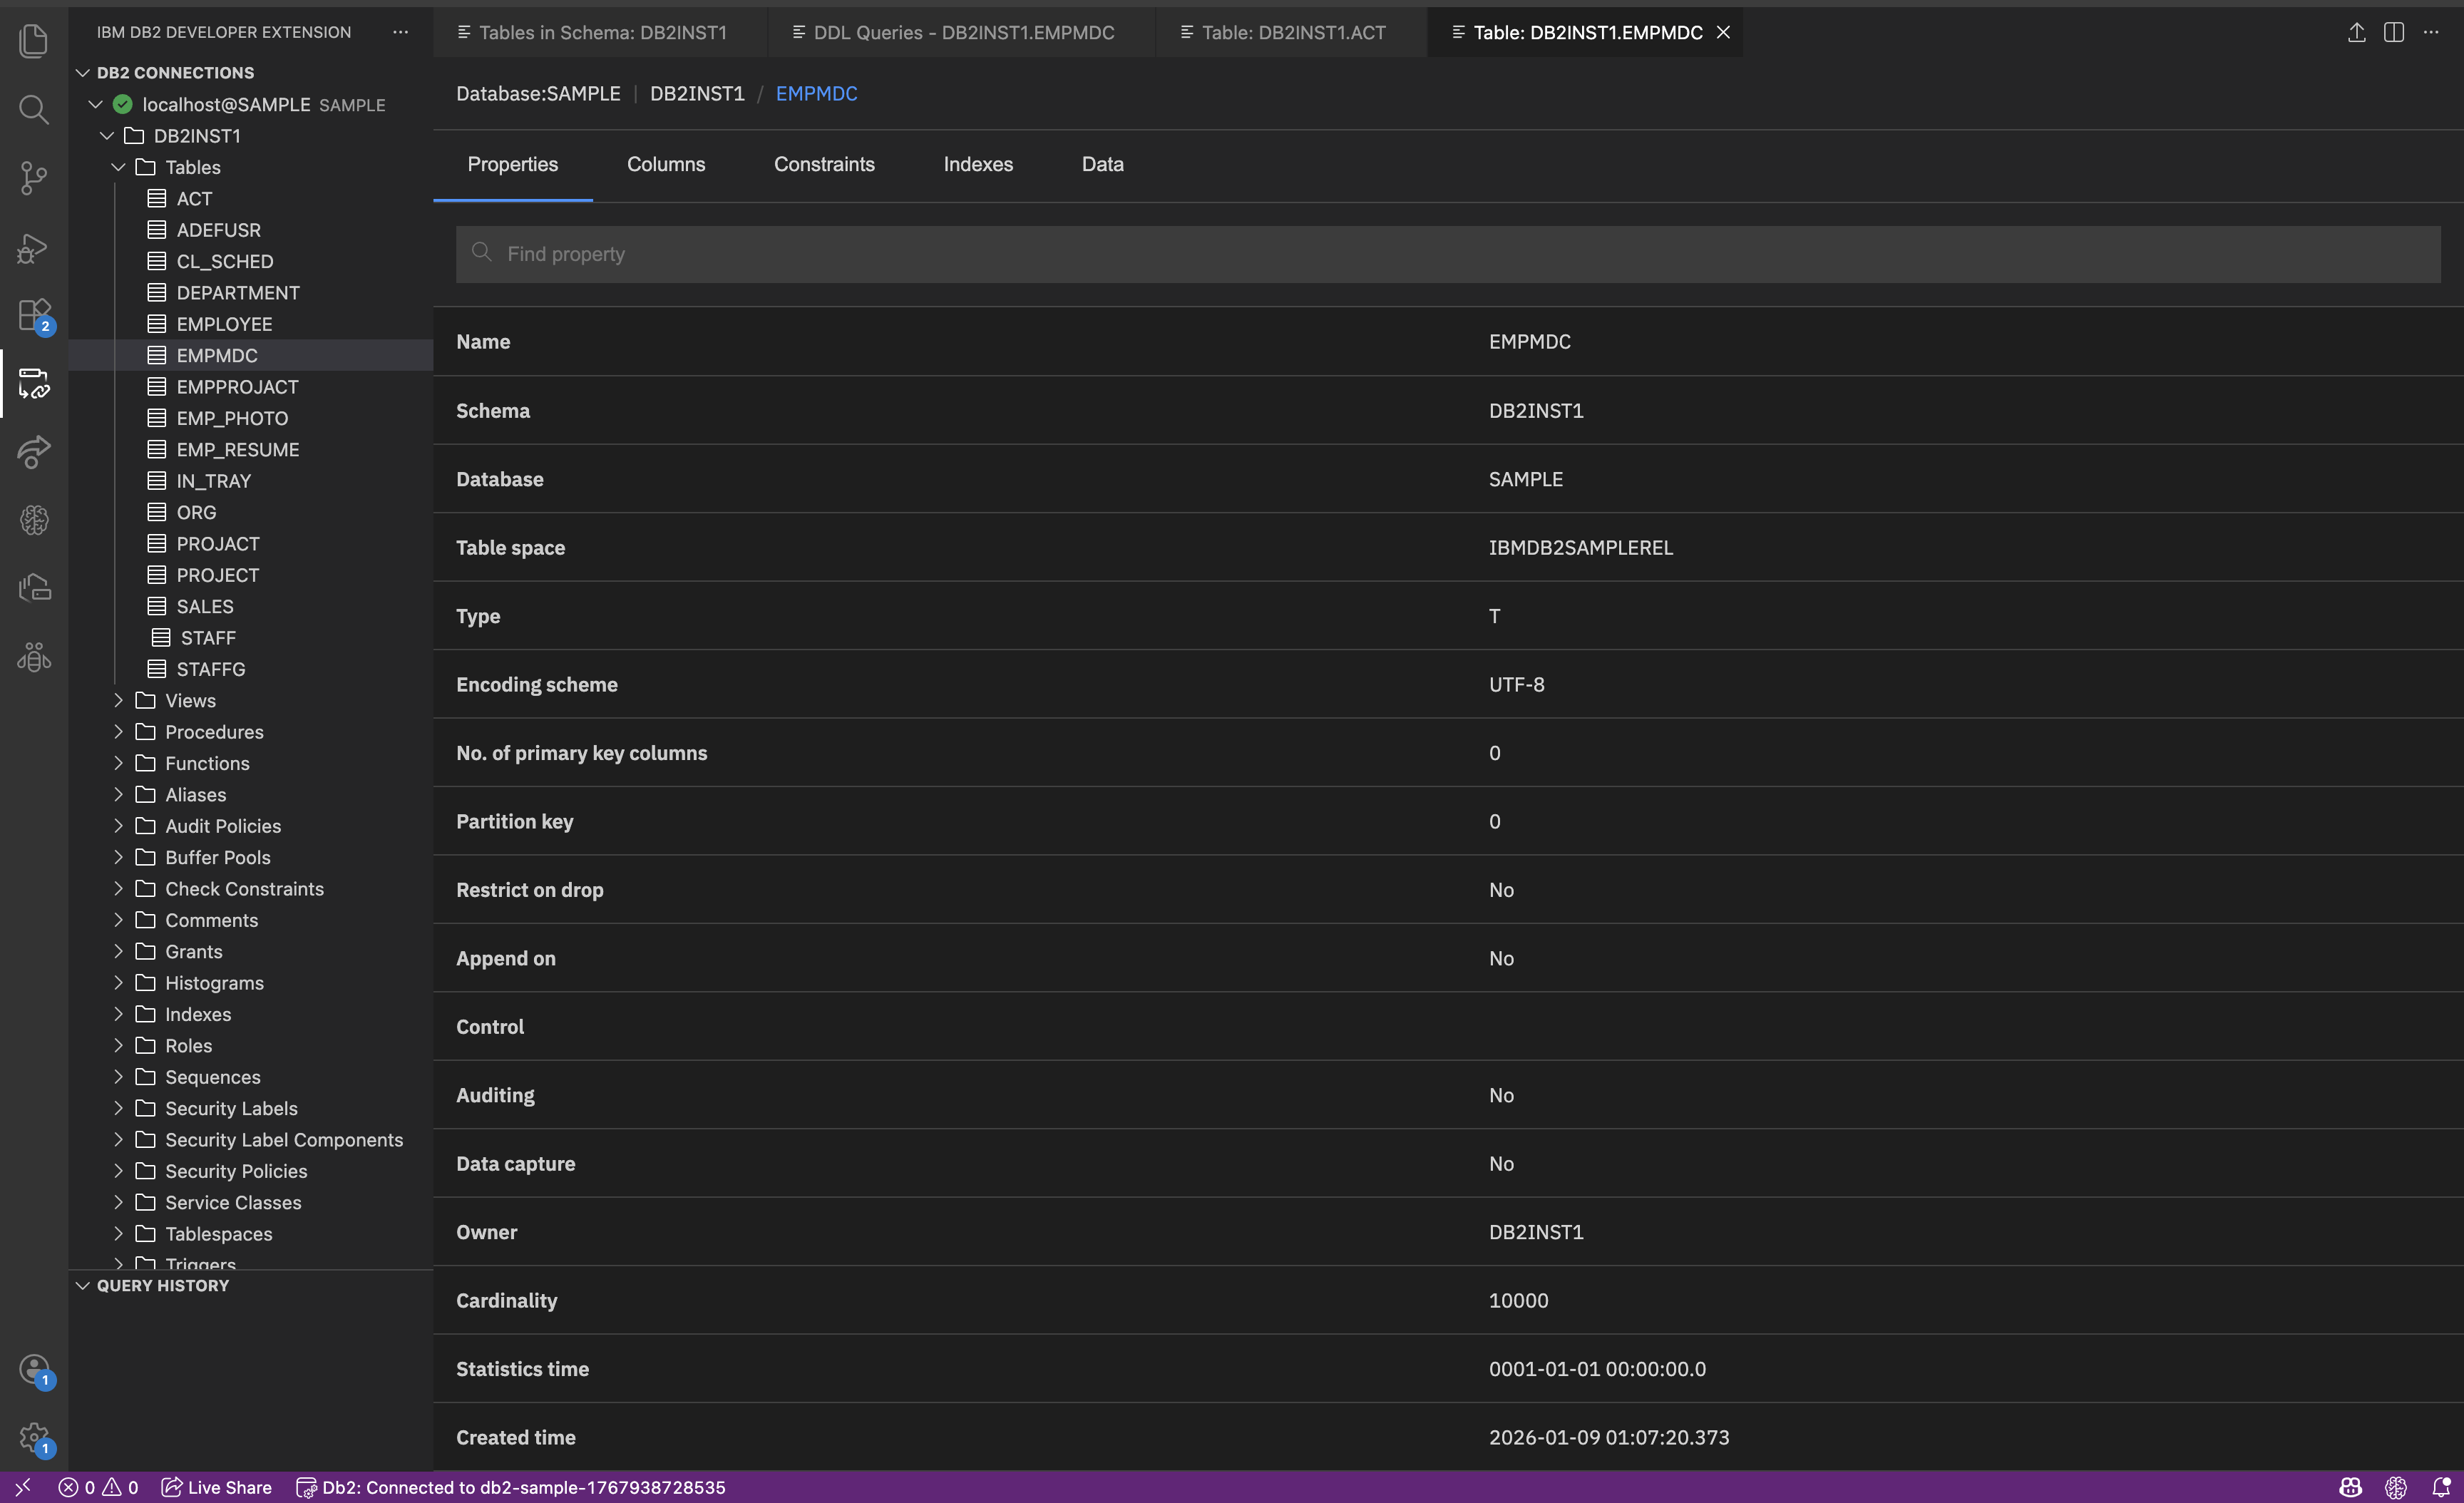Open Manage settings gear at bottom left
Viewport: 2464px width, 1503px height.
click(x=33, y=1437)
